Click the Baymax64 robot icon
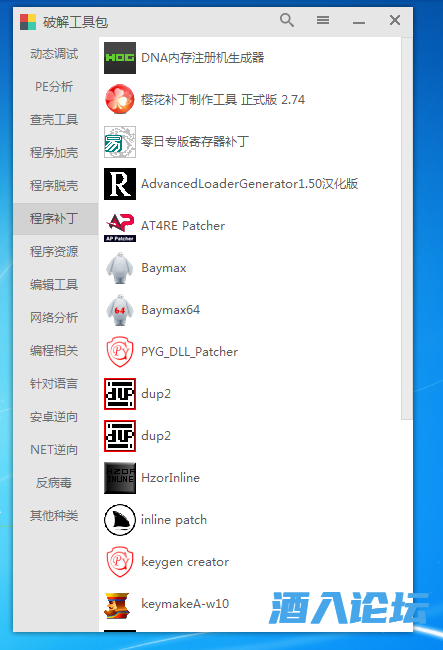Image resolution: width=443 pixels, height=650 pixels. point(120,310)
